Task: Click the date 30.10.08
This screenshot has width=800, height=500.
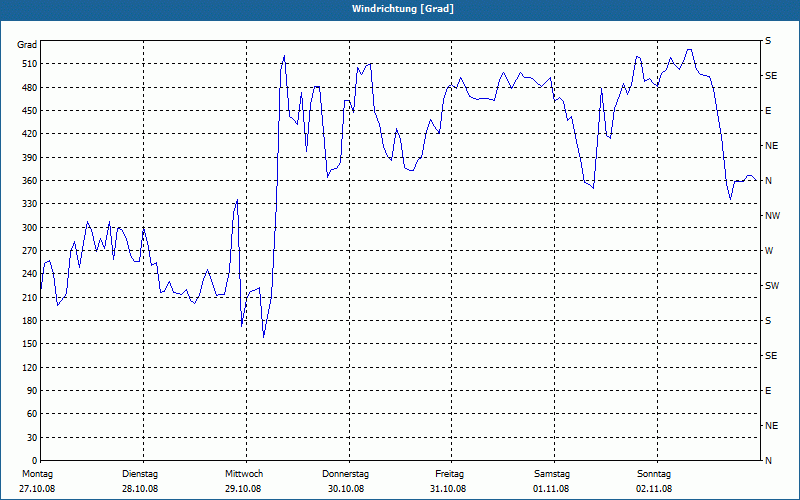Action: click(x=346, y=489)
